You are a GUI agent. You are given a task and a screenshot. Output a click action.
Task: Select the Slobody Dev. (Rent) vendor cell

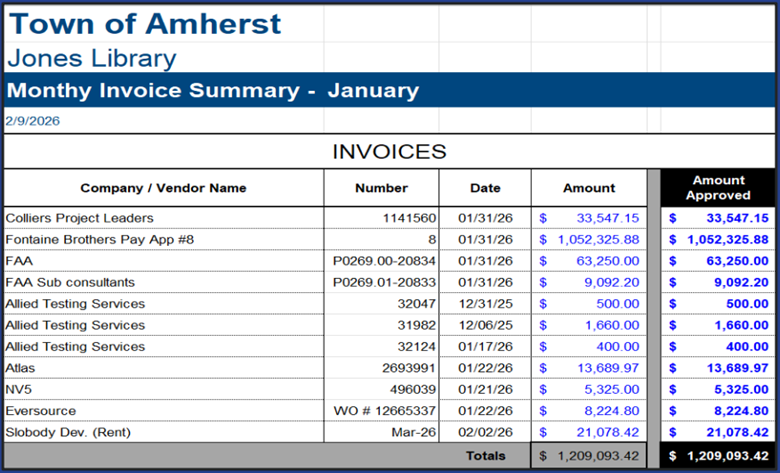67,432
